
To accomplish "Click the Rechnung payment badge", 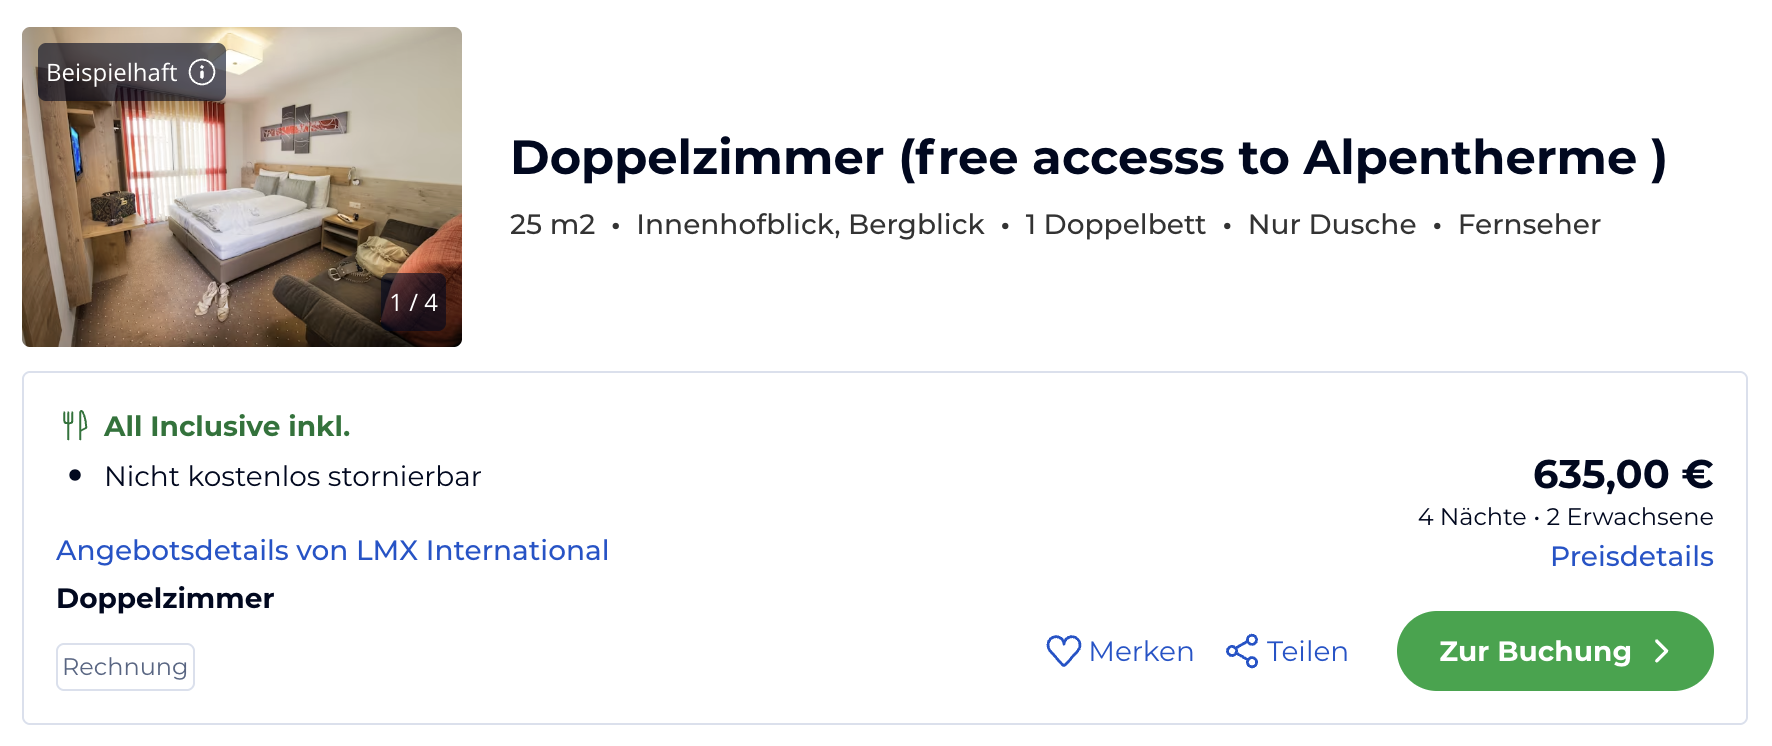I will click(125, 667).
